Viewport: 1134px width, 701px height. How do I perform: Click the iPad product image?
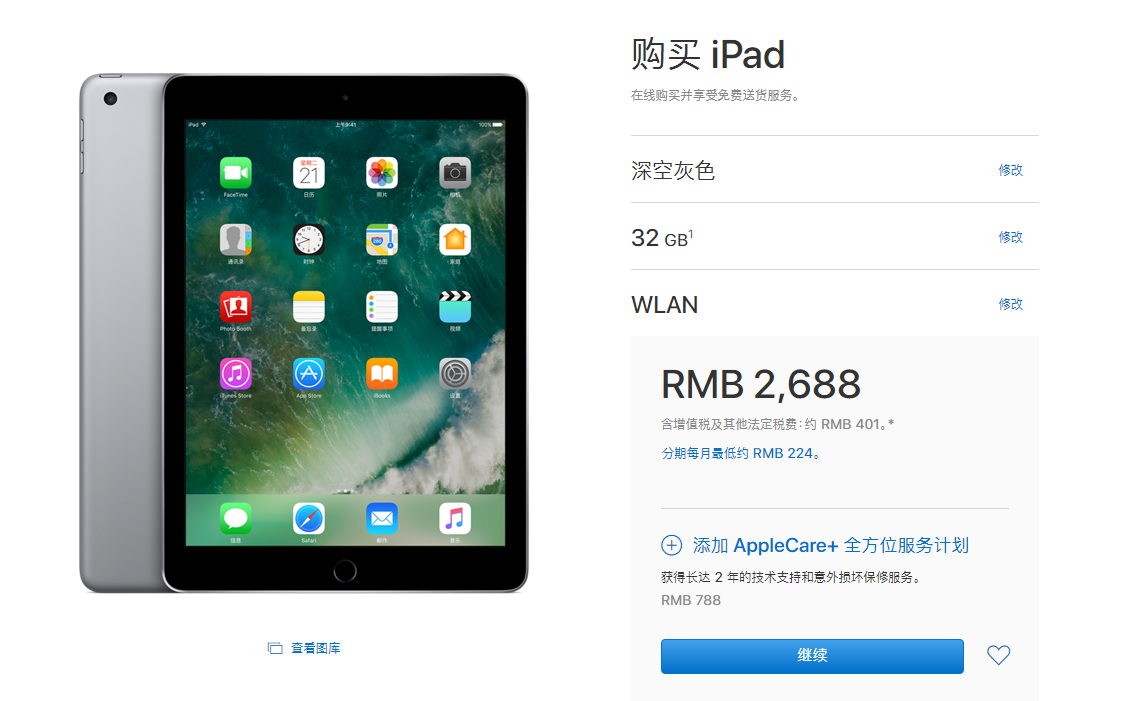(304, 333)
